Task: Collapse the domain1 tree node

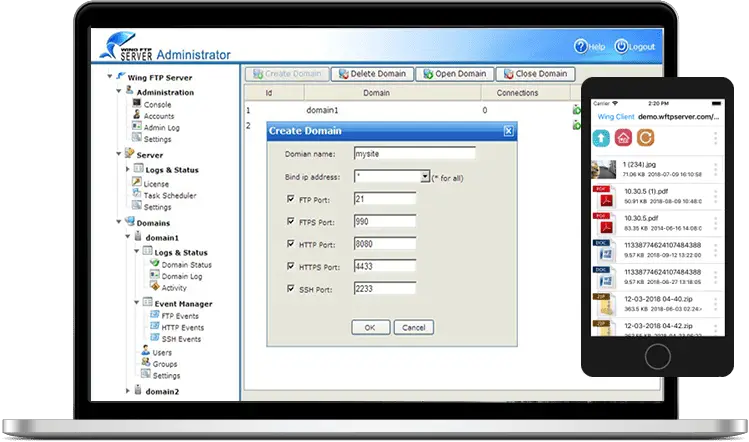Action: click(x=128, y=236)
